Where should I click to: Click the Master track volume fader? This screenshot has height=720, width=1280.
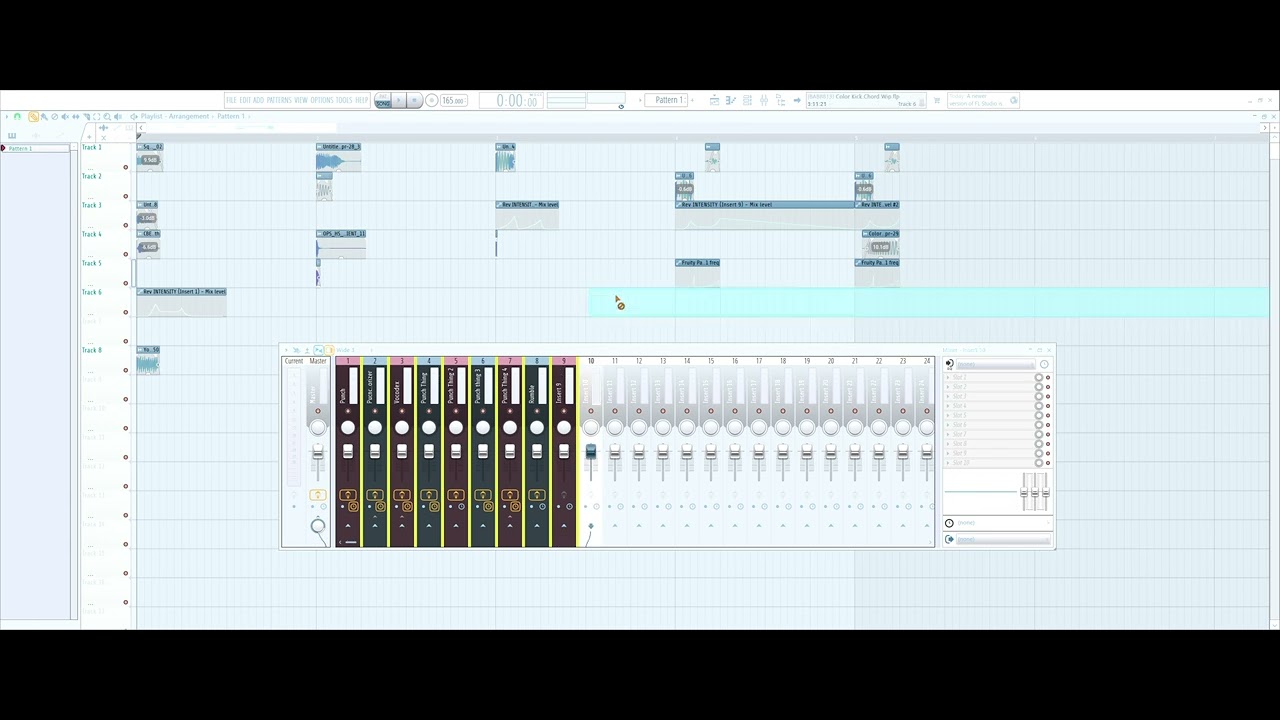(318, 453)
